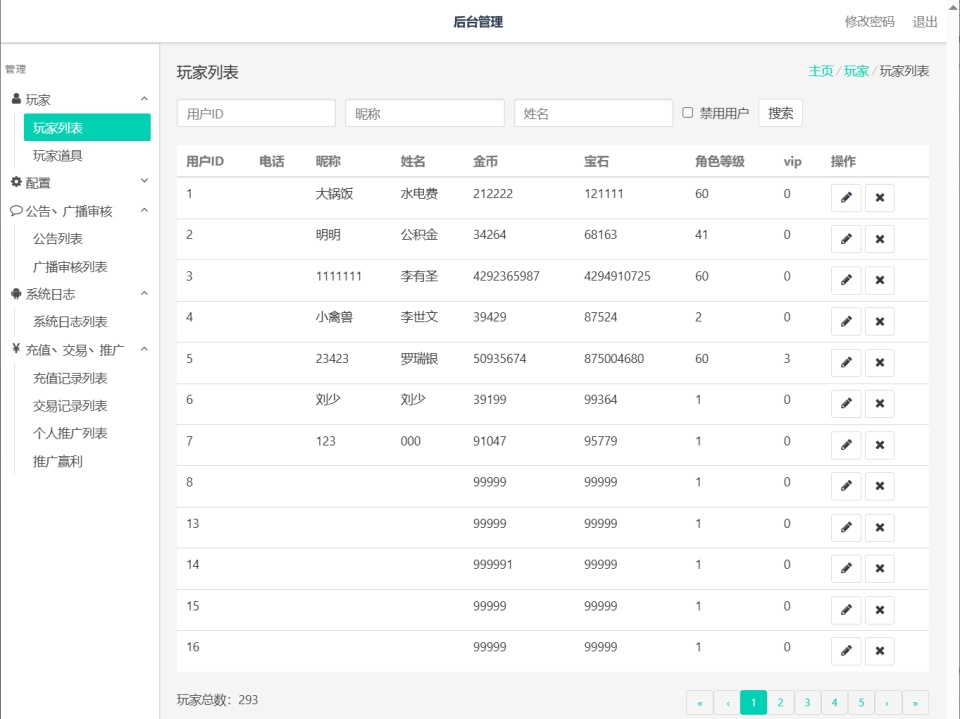The image size is (960, 719).
Task: Click the 金币 column header
Action: pos(486,162)
